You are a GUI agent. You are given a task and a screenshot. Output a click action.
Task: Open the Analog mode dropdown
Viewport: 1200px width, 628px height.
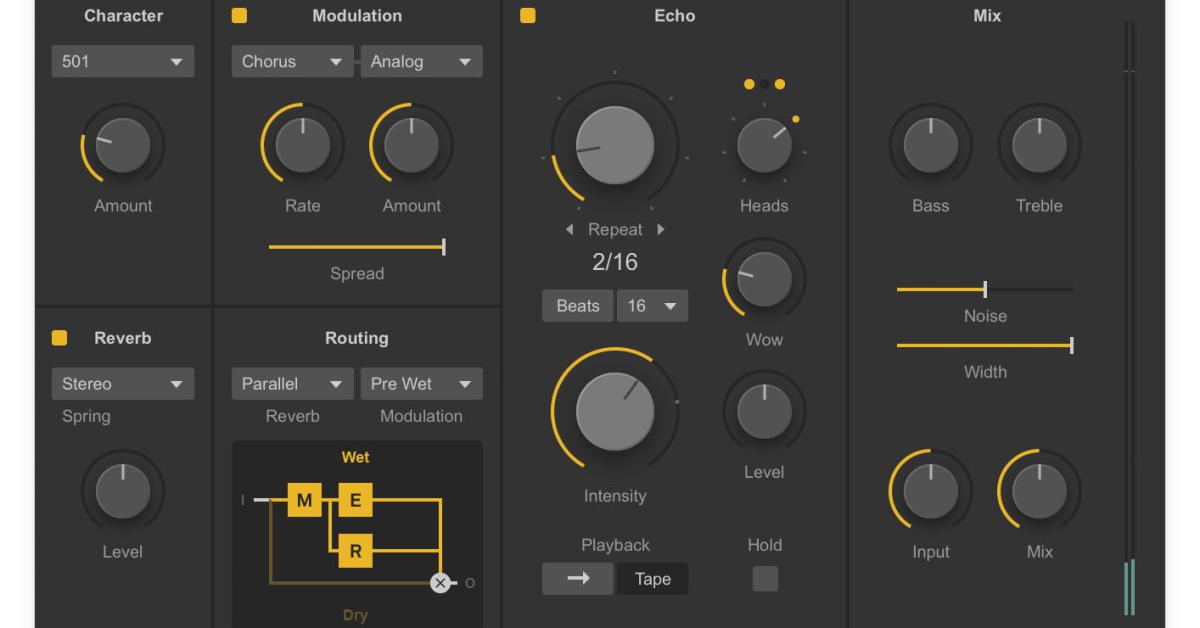421,61
